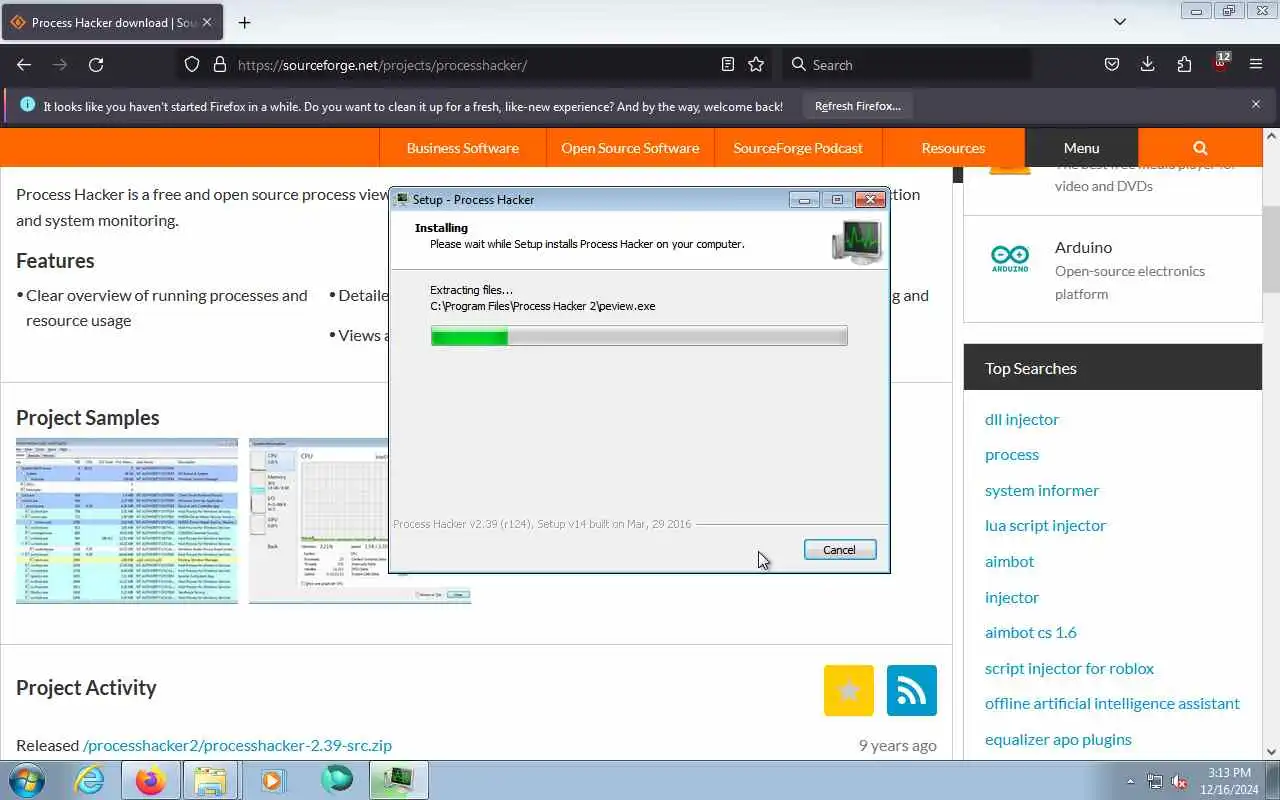The width and height of the screenshot is (1280, 800).
Task: Go back with the Firefox back arrow
Action: (x=24, y=64)
